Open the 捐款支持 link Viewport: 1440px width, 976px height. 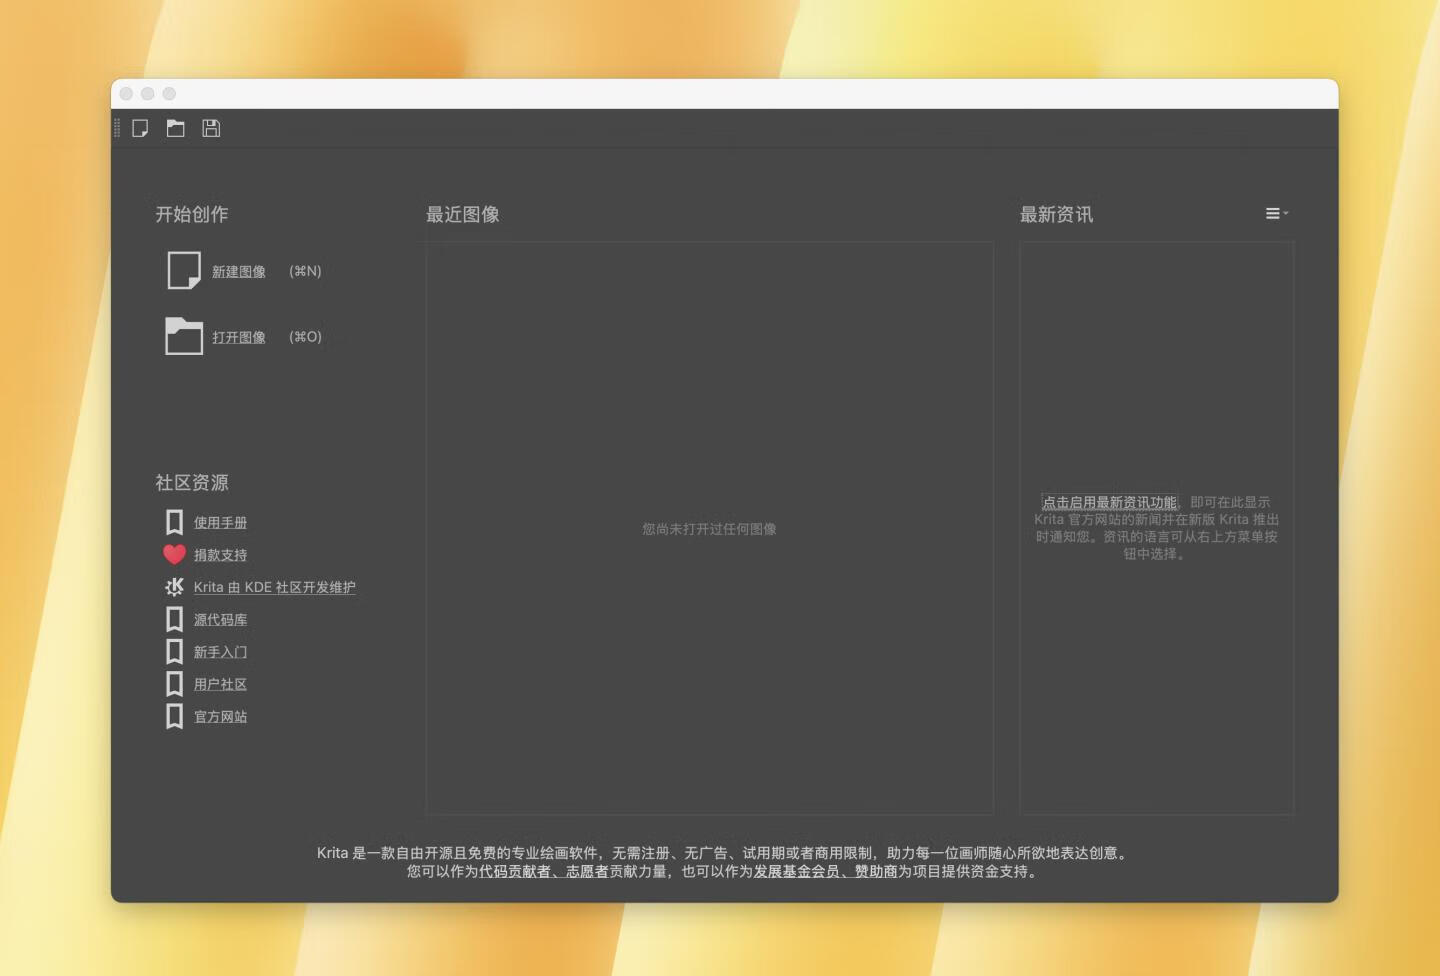220,555
